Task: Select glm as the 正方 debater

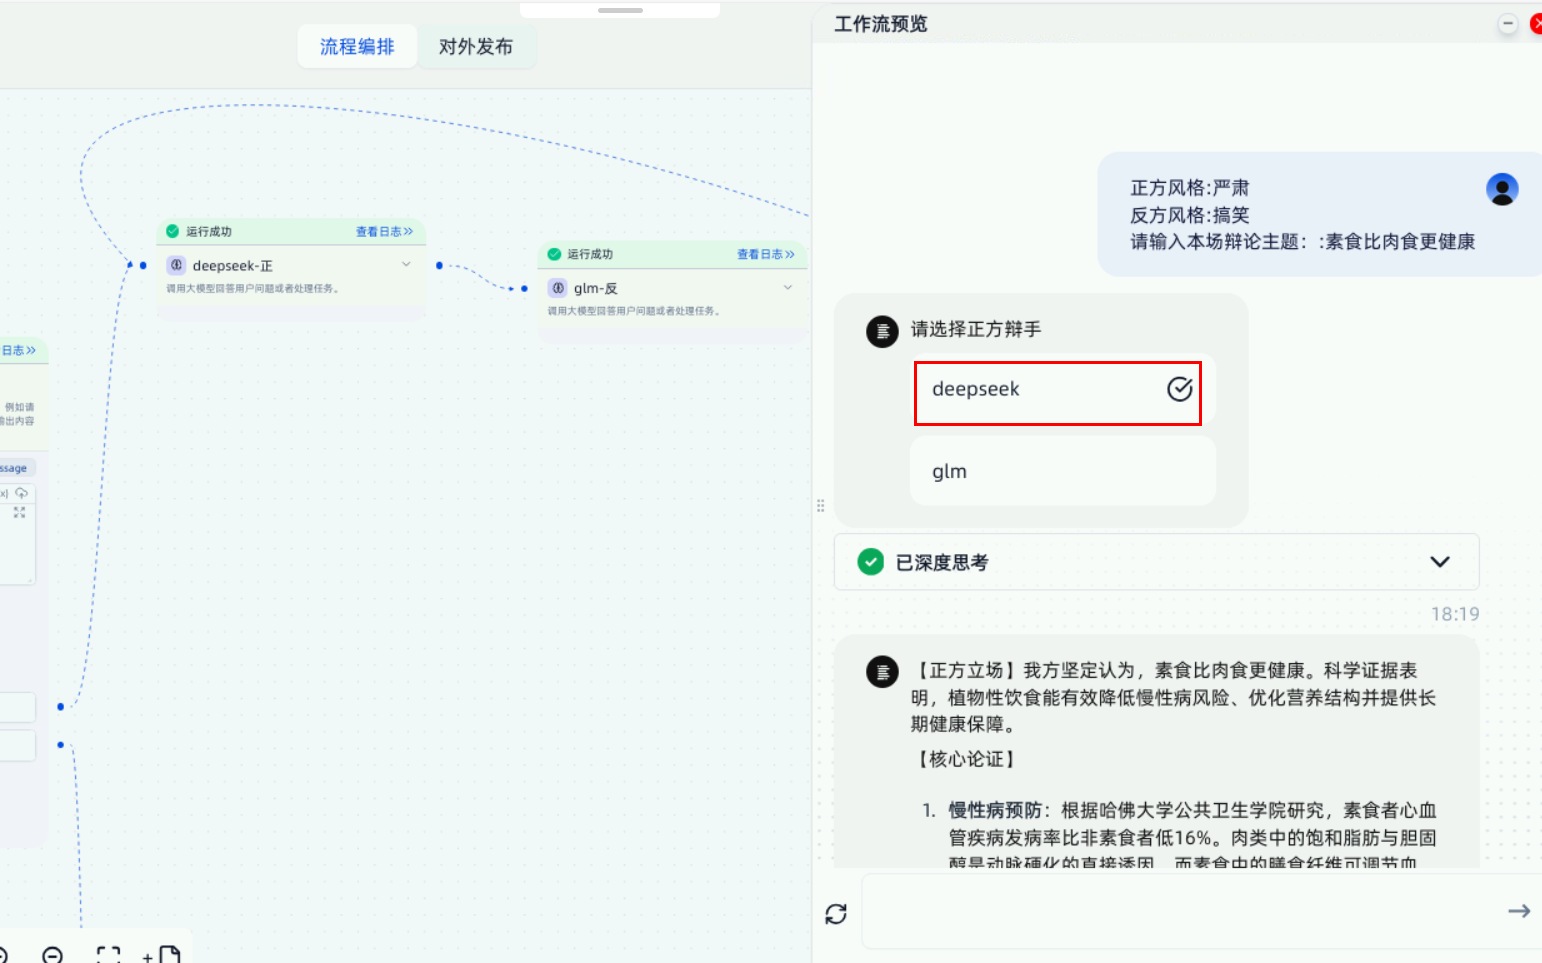Action: tap(1062, 471)
